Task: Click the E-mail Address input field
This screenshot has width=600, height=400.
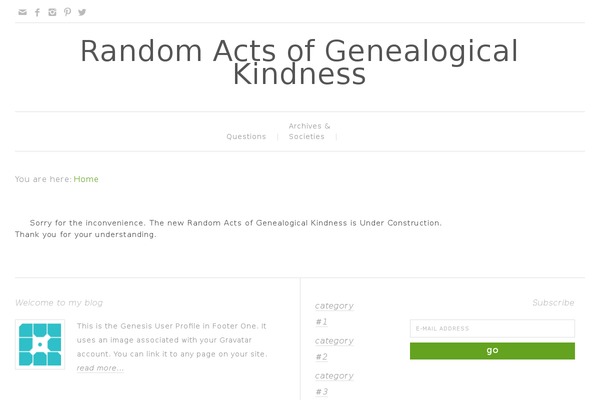Action: point(492,328)
